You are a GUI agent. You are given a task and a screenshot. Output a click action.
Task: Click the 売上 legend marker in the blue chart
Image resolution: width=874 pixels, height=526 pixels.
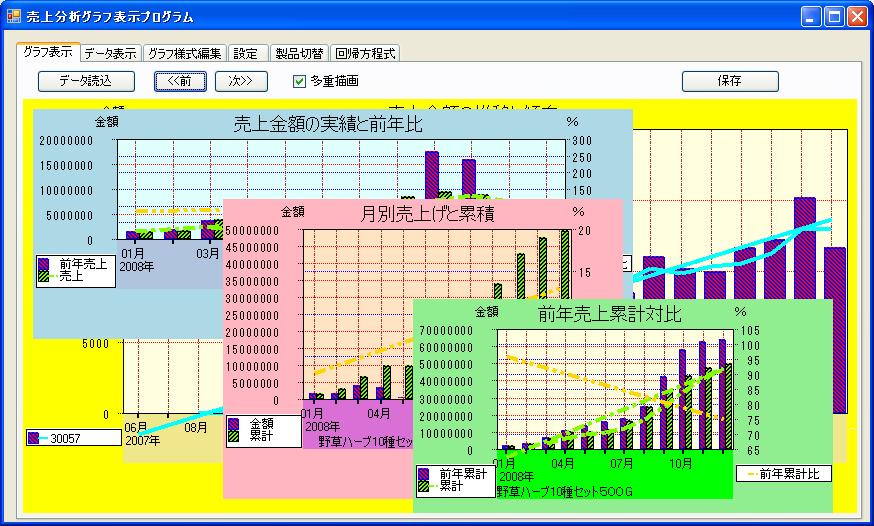click(x=45, y=276)
